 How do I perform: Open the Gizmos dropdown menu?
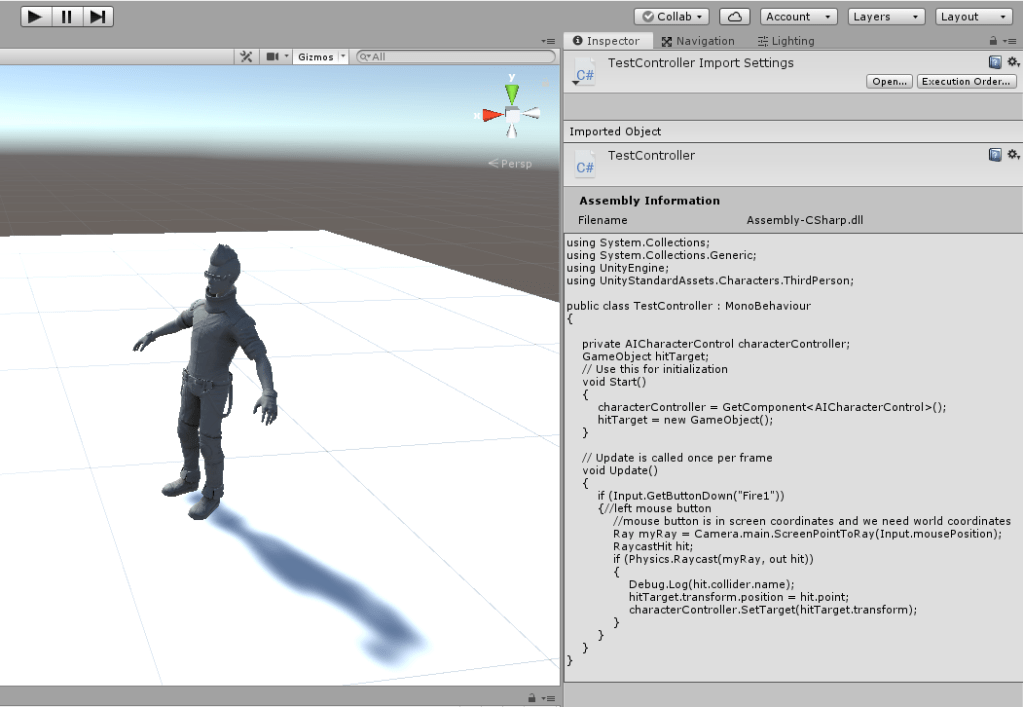point(320,57)
